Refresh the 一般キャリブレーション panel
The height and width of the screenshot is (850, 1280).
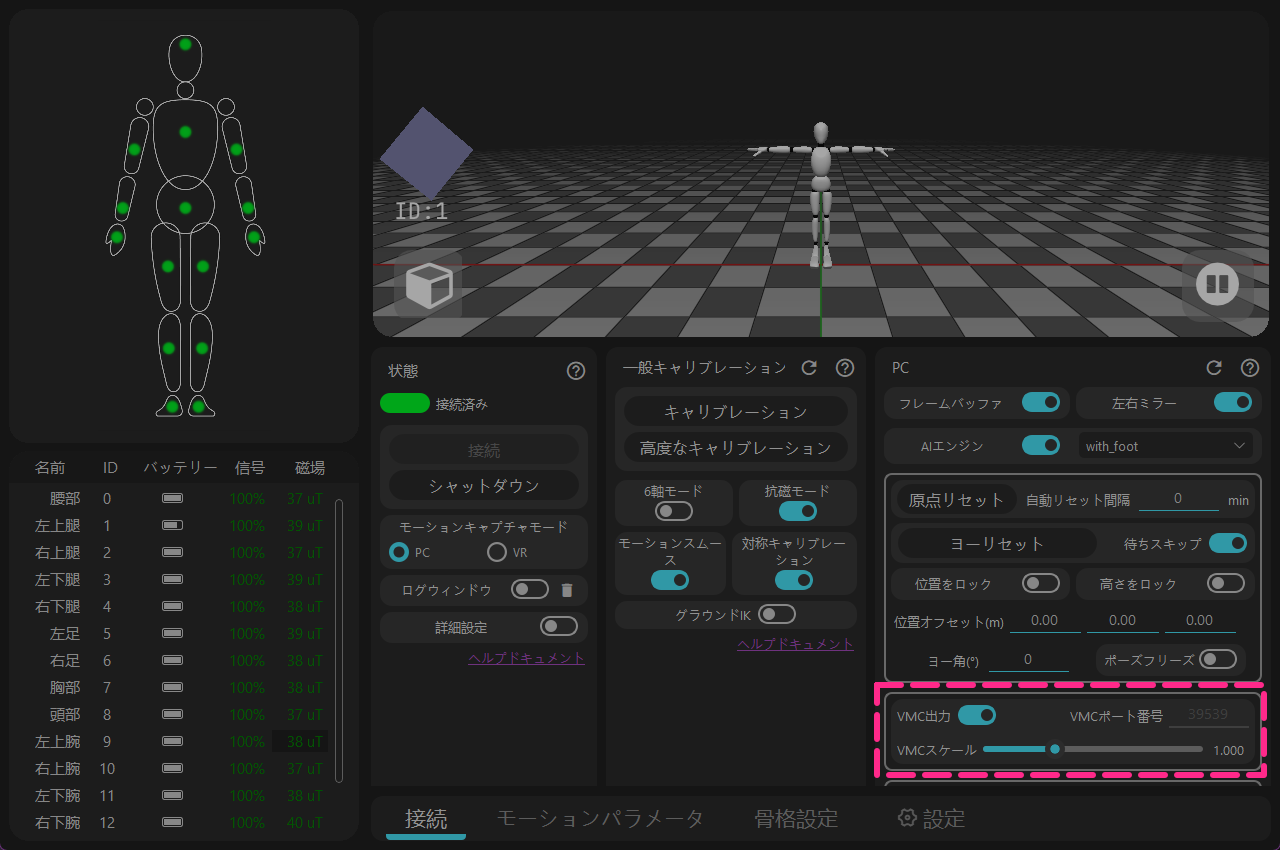click(810, 368)
